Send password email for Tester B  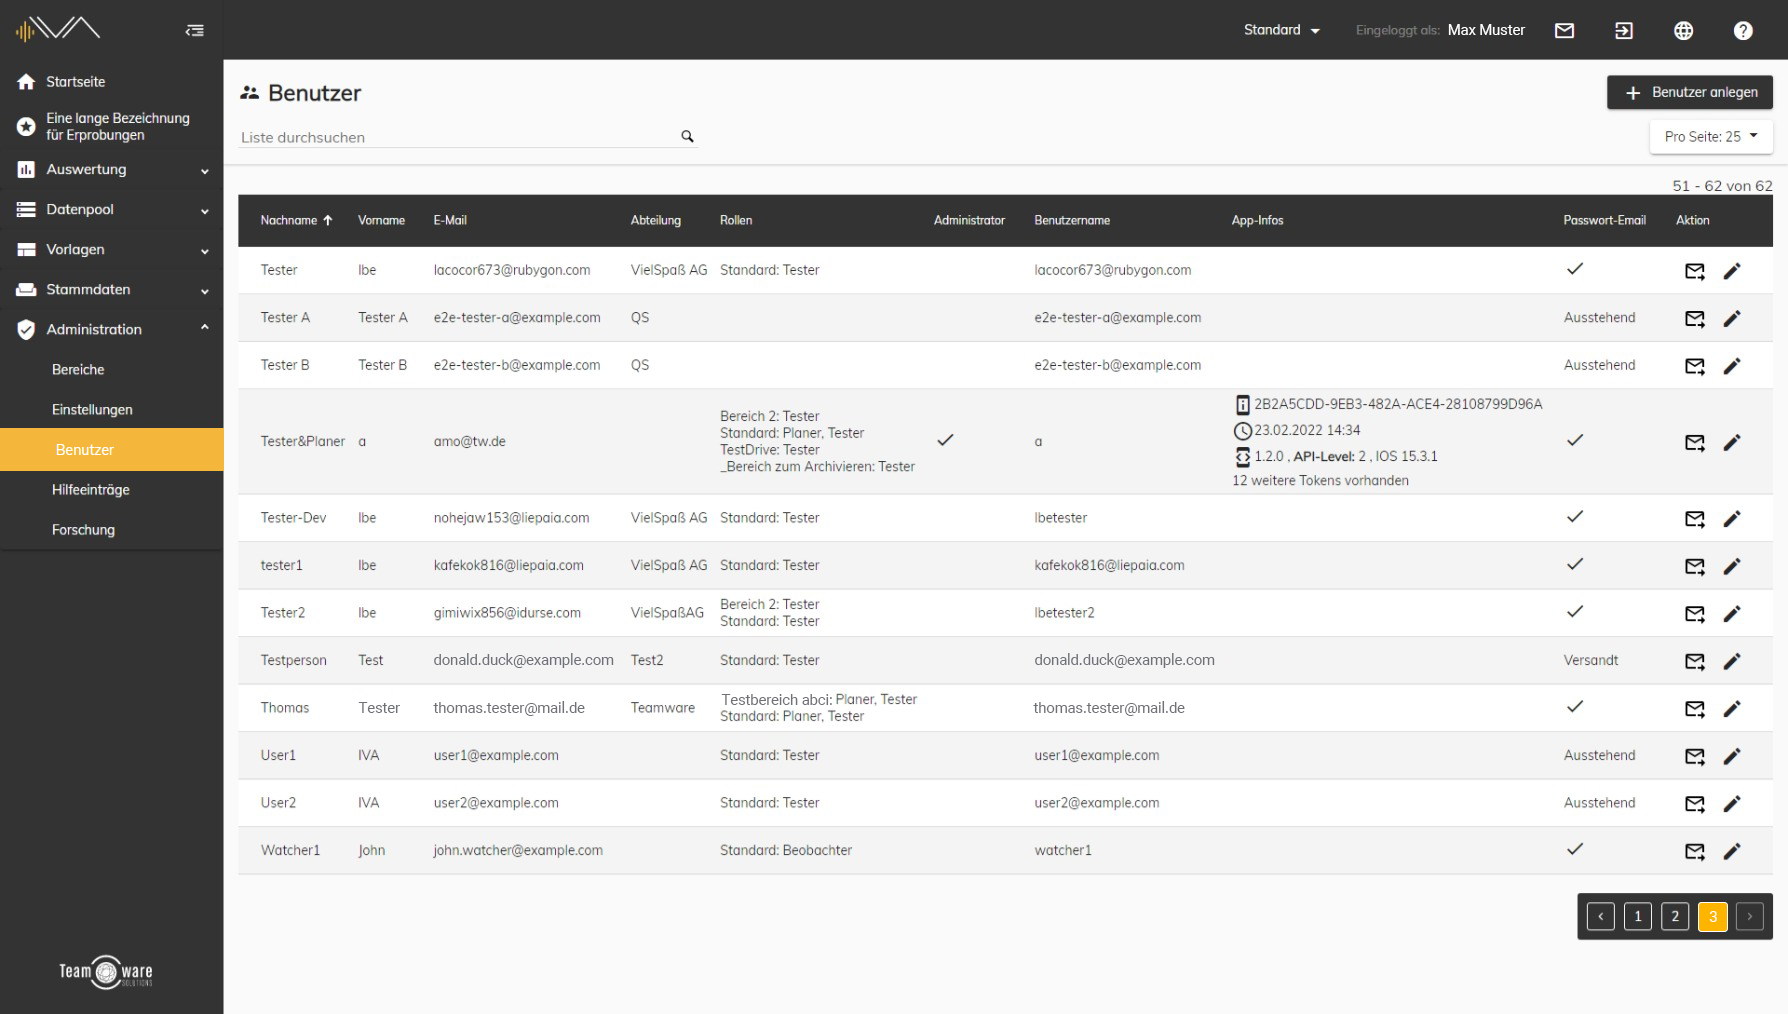point(1695,366)
